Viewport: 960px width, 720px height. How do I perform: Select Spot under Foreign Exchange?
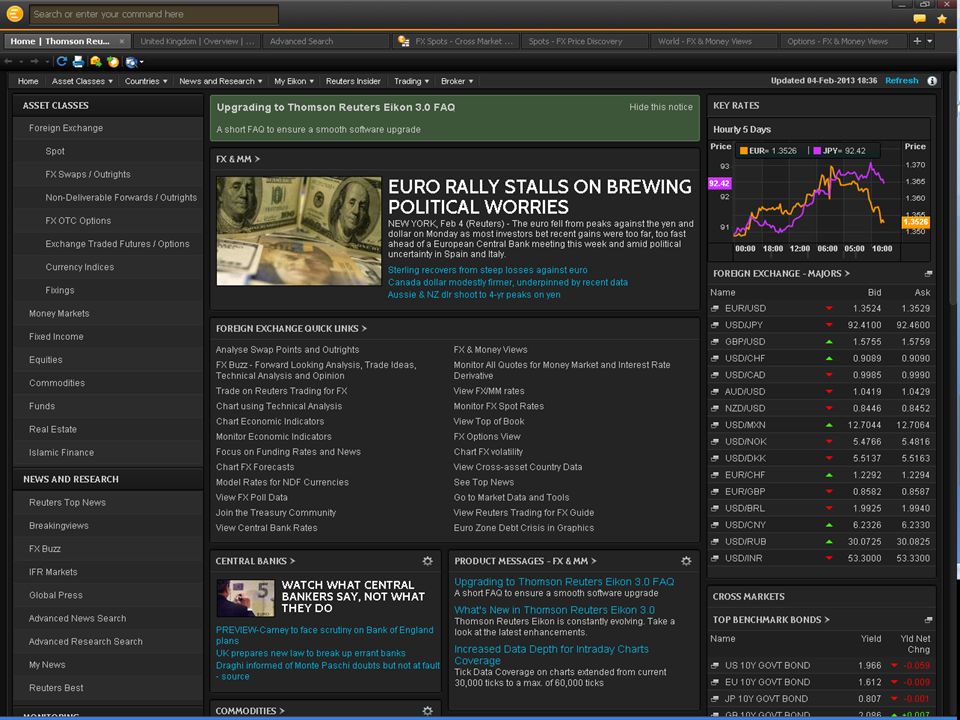pyautogui.click(x=54, y=151)
